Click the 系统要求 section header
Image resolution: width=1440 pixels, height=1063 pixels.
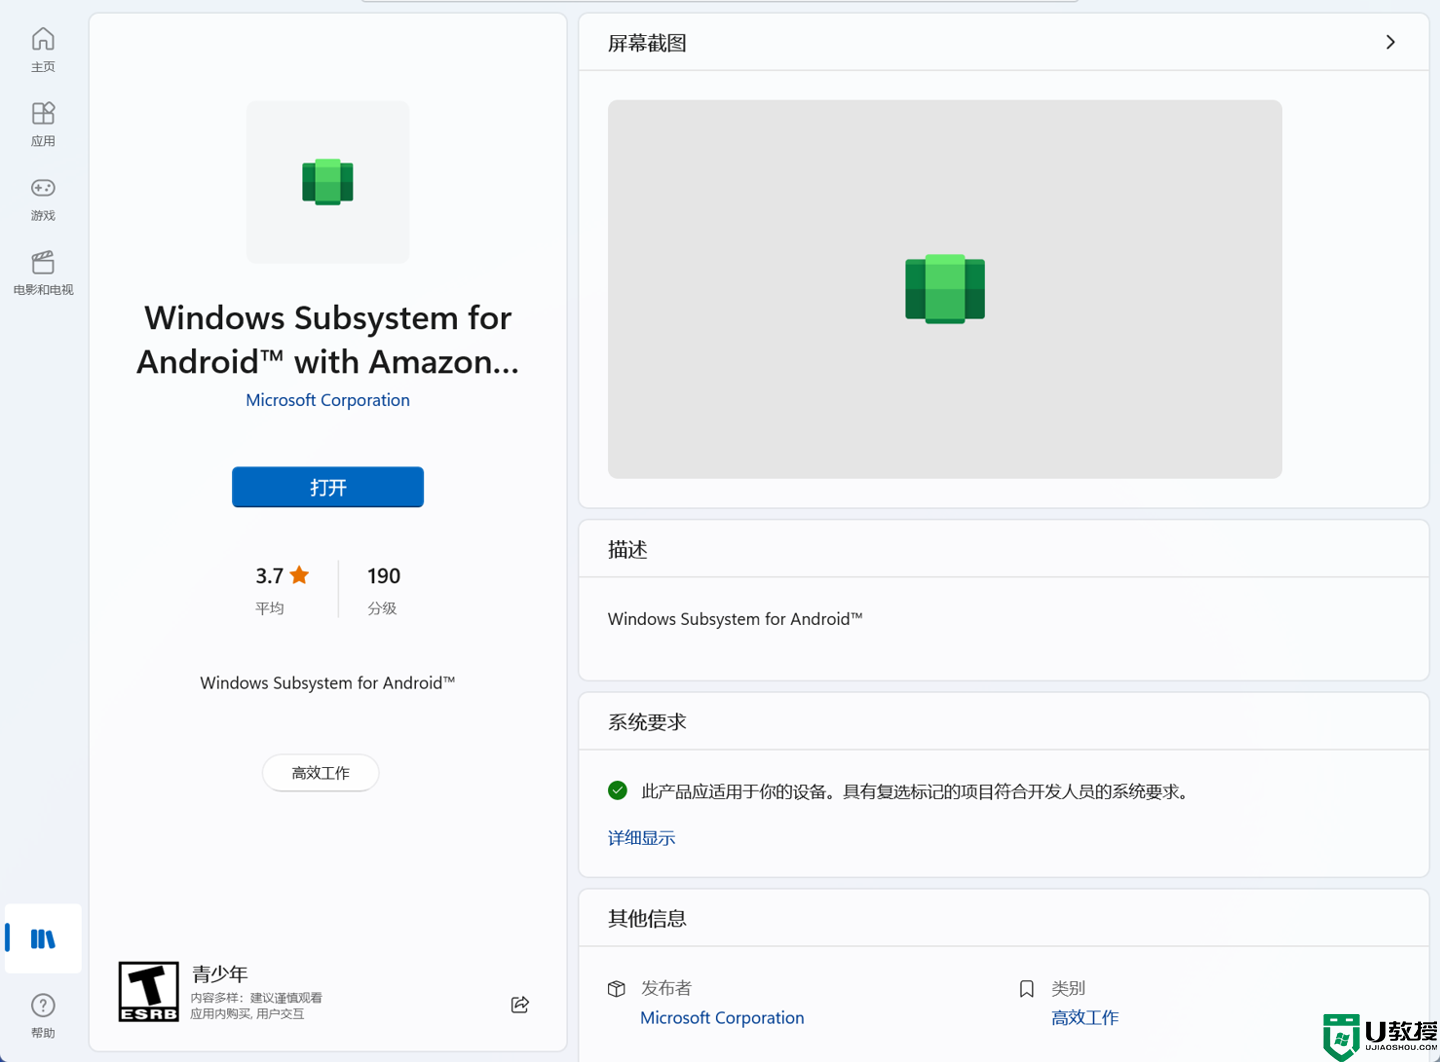click(647, 722)
